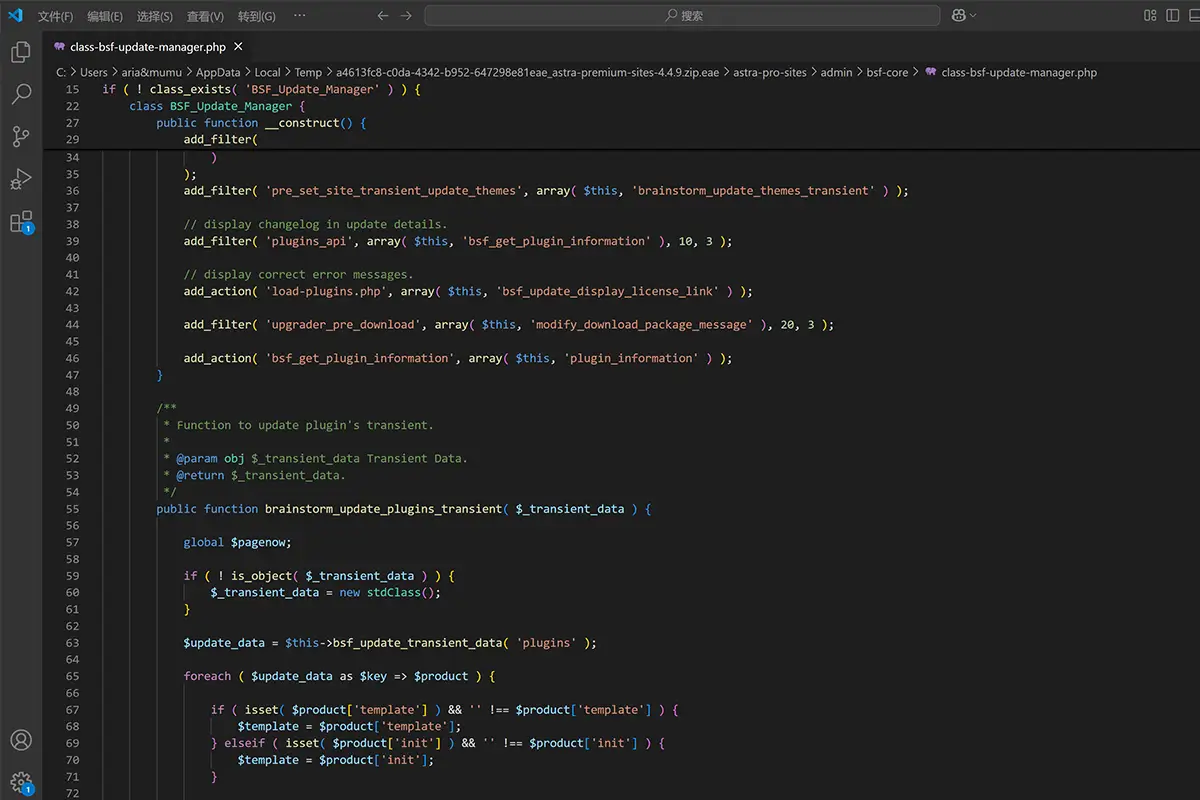The height and width of the screenshot is (800, 1200).
Task: Open the 选择(S) menu
Action: 155,16
